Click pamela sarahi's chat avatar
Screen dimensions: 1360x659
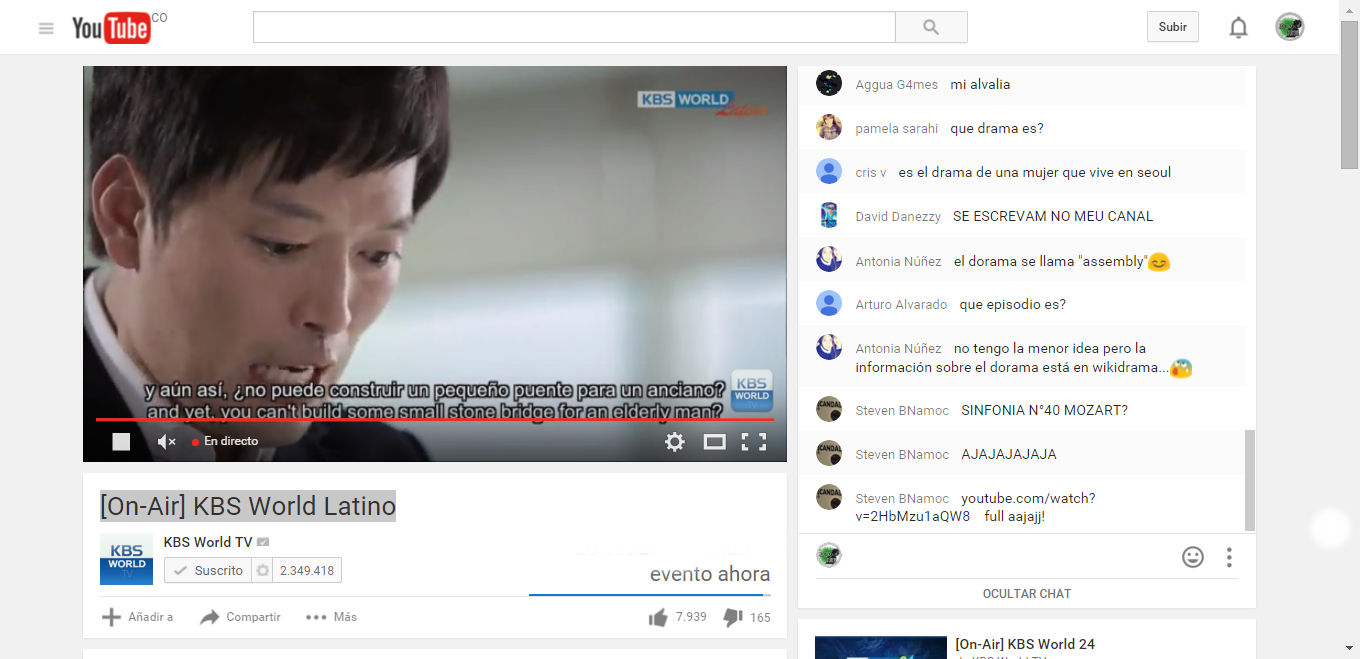(829, 127)
